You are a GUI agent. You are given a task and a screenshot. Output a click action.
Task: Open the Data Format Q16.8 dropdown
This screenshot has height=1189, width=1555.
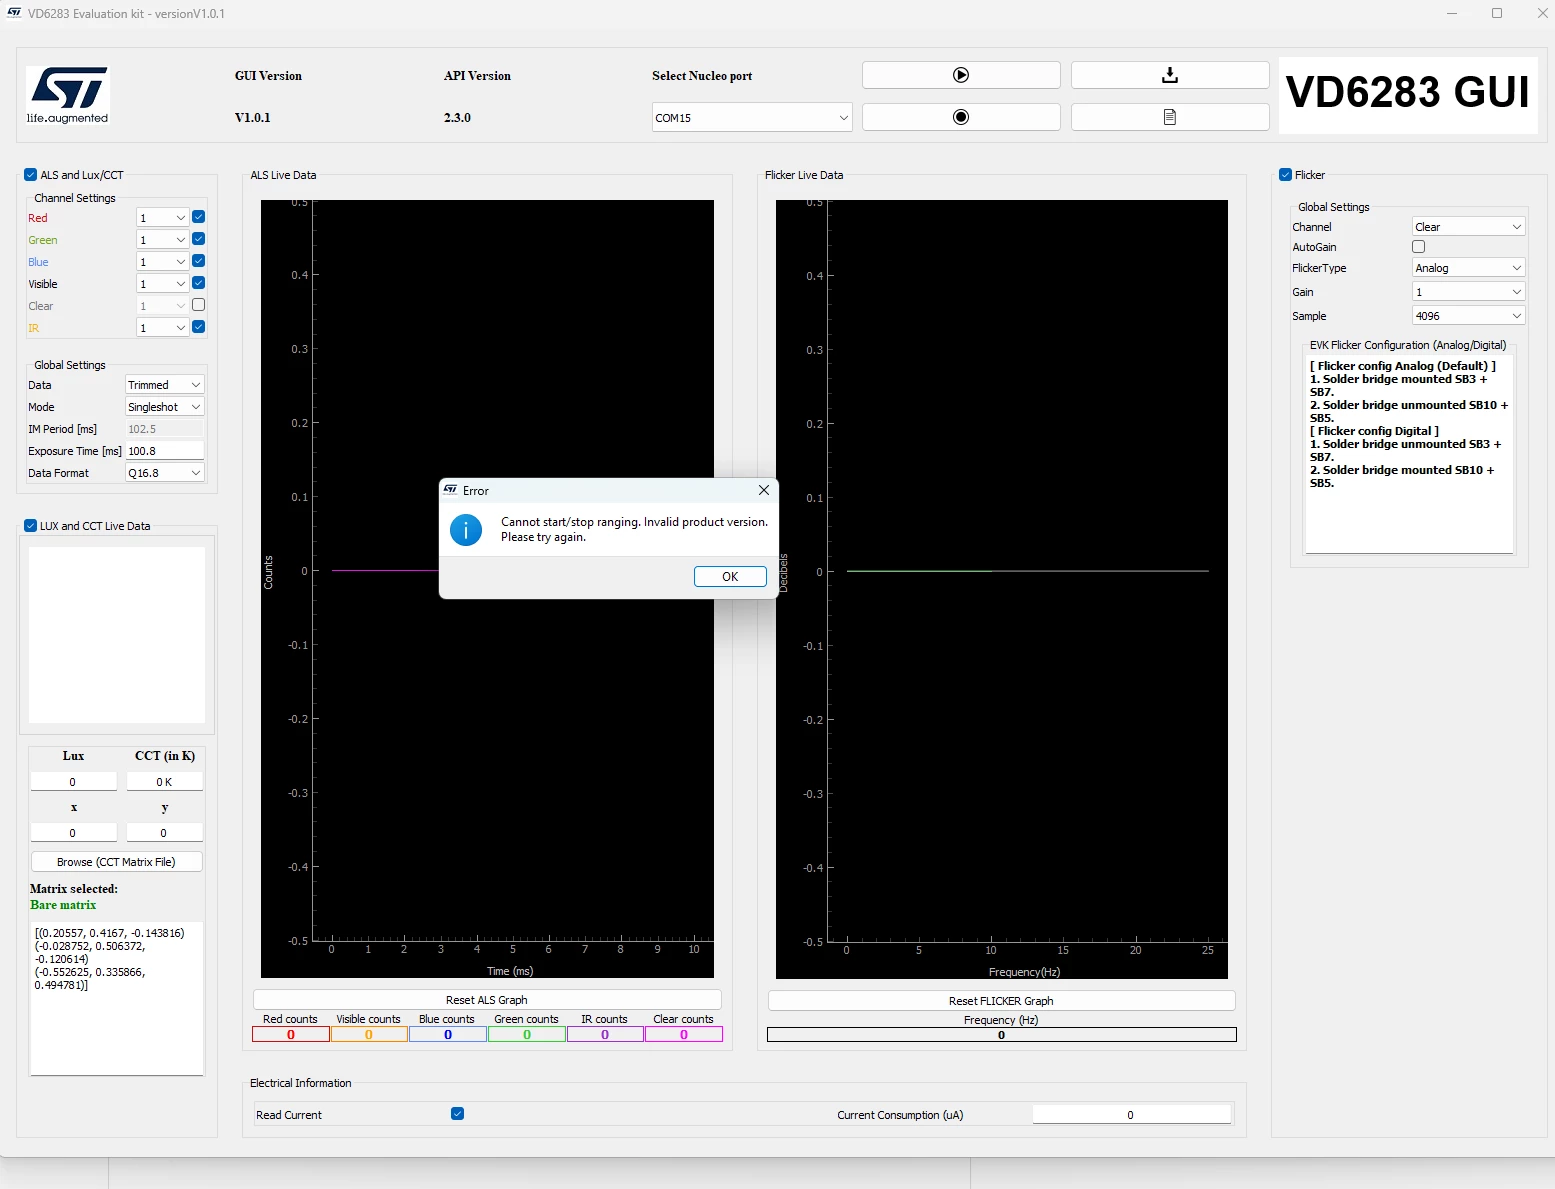tap(164, 473)
